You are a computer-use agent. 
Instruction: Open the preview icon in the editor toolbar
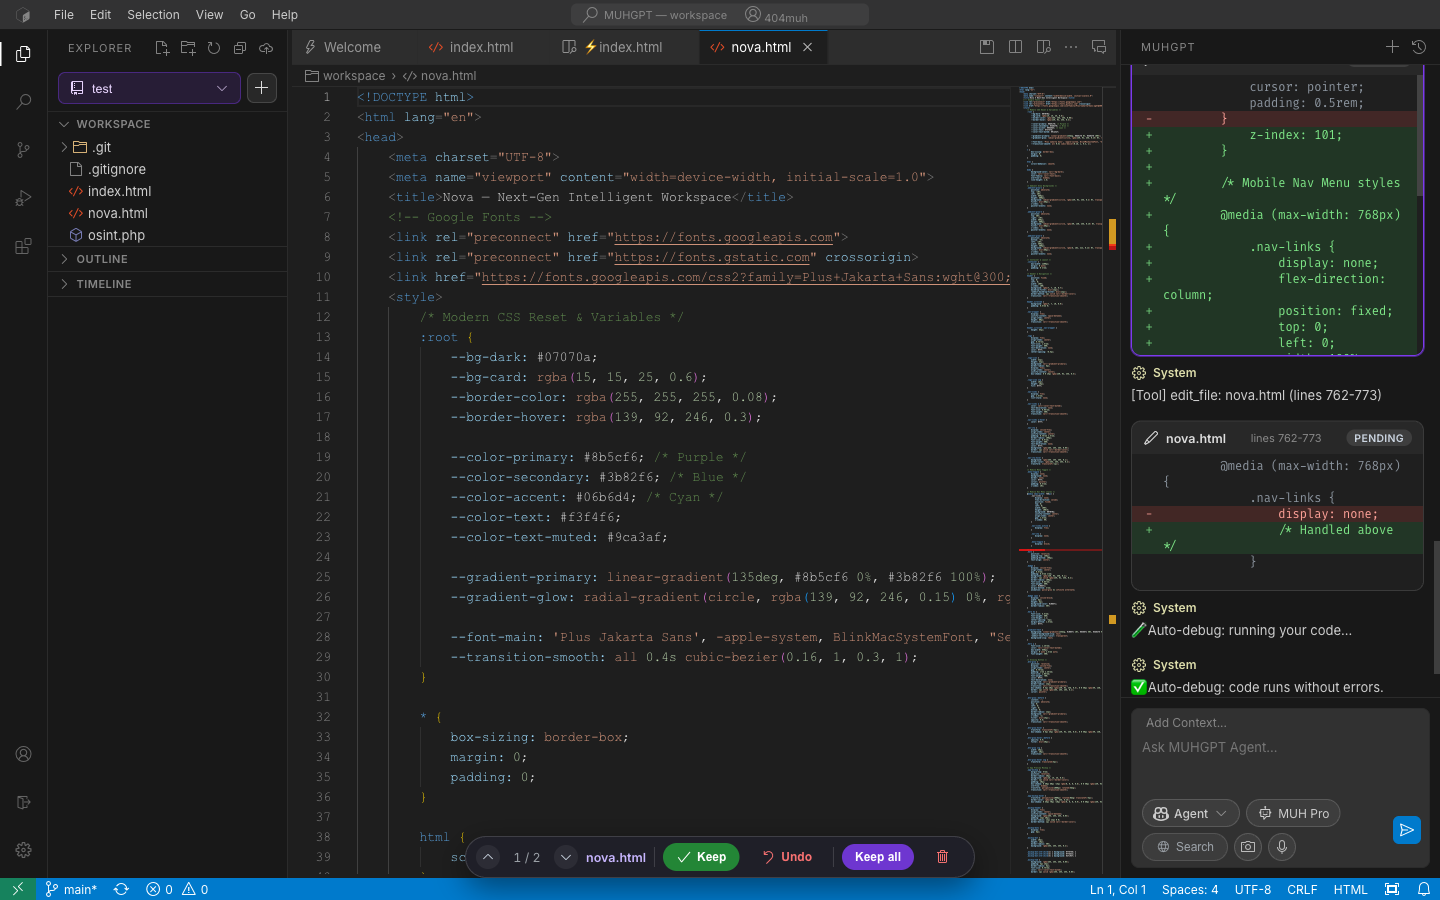(1043, 47)
